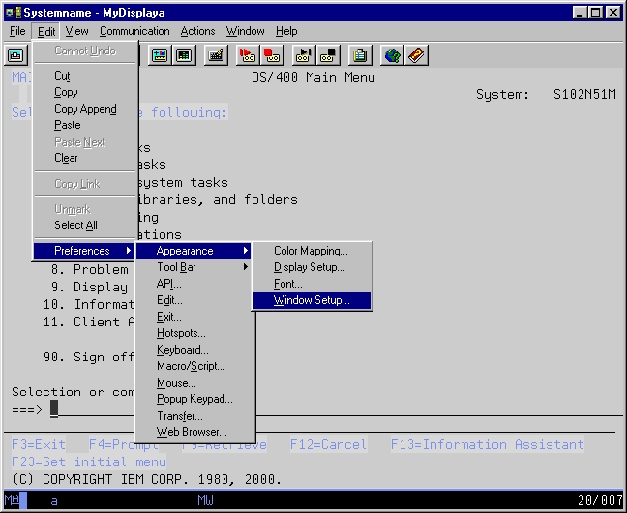The width and height of the screenshot is (627, 513).
Task: Click the F12=Cancel function key text
Action: [328, 444]
